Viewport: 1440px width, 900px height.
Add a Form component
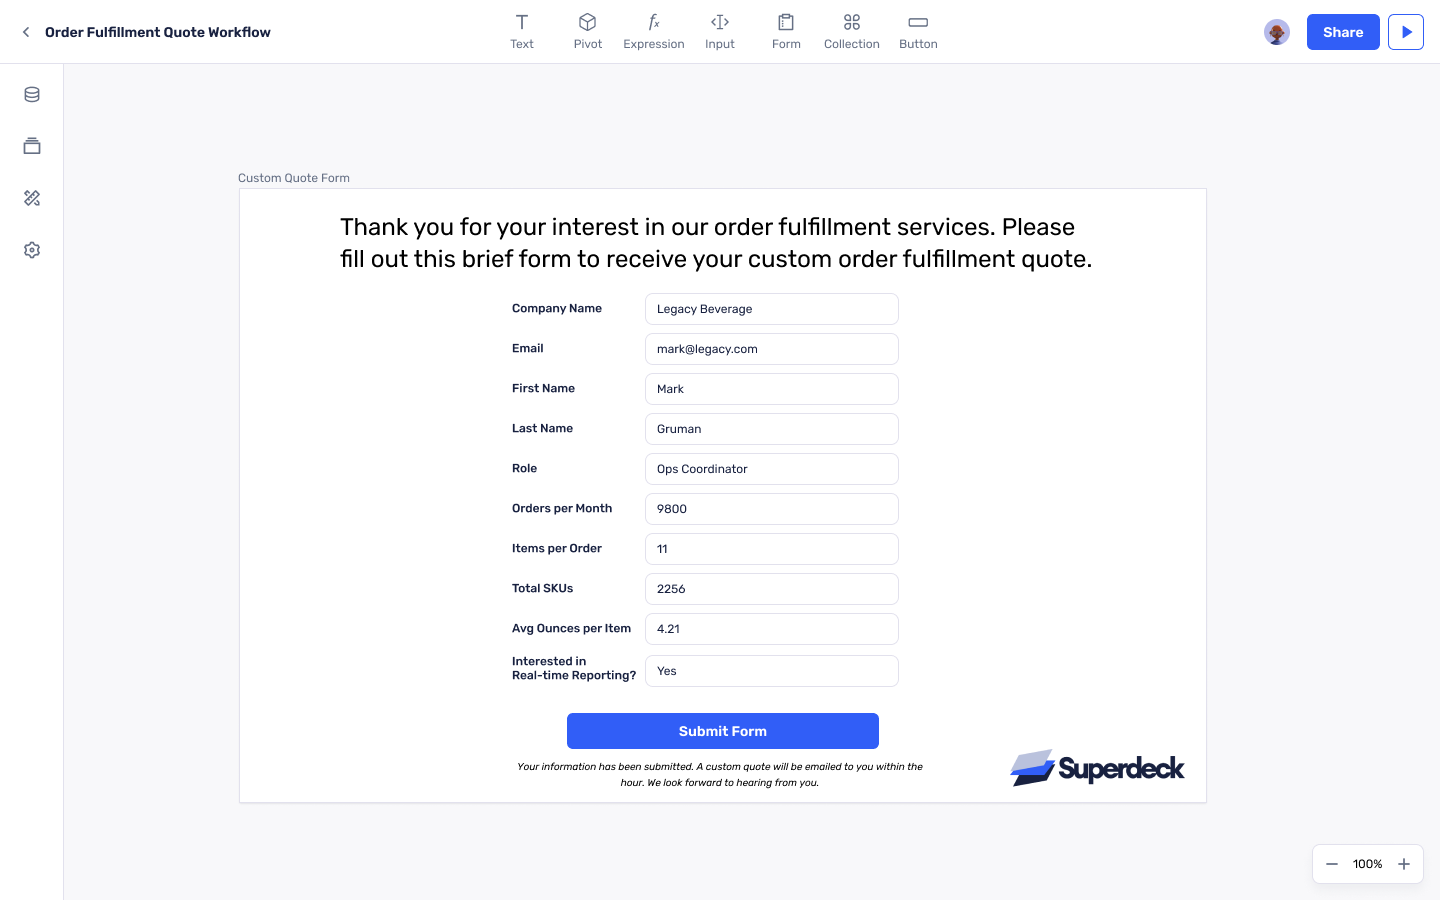click(x=786, y=32)
